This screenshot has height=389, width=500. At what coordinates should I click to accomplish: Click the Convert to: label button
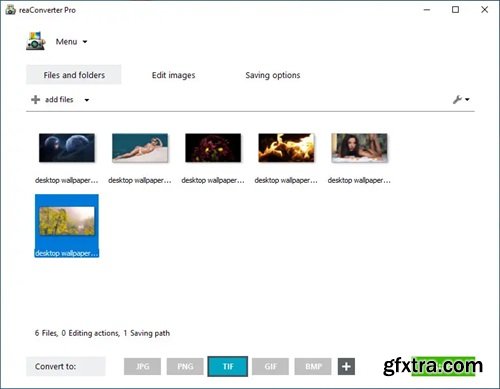pyautogui.click(x=66, y=366)
